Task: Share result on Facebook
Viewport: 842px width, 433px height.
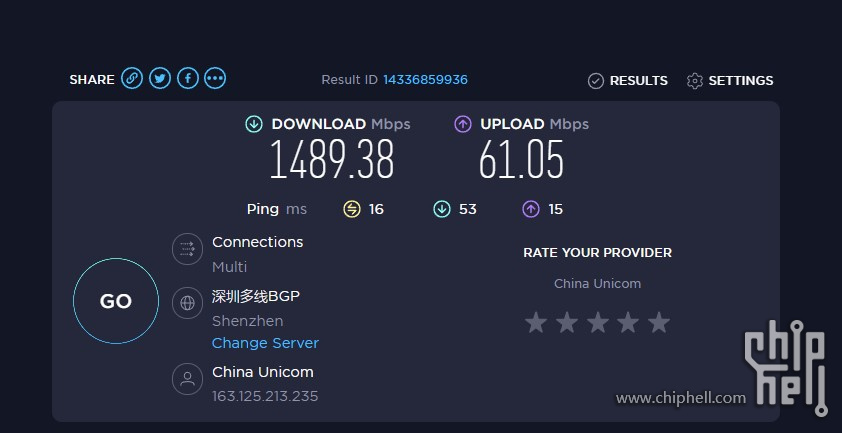Action: 187,78
